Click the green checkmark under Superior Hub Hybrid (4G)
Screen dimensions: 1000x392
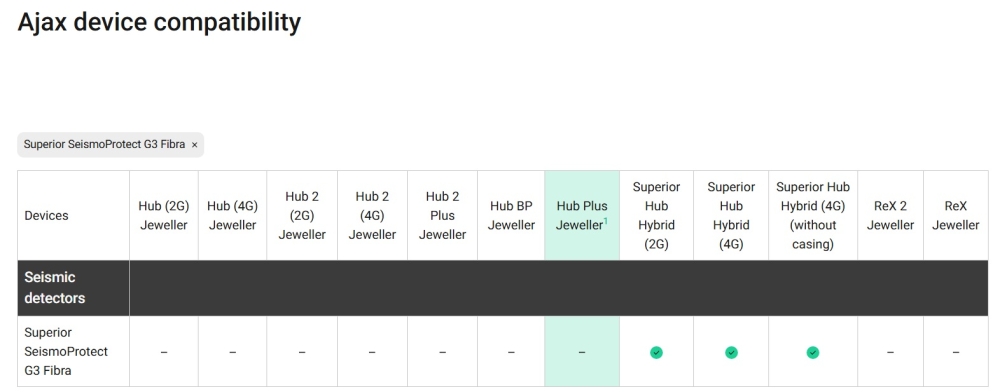pyautogui.click(x=731, y=352)
